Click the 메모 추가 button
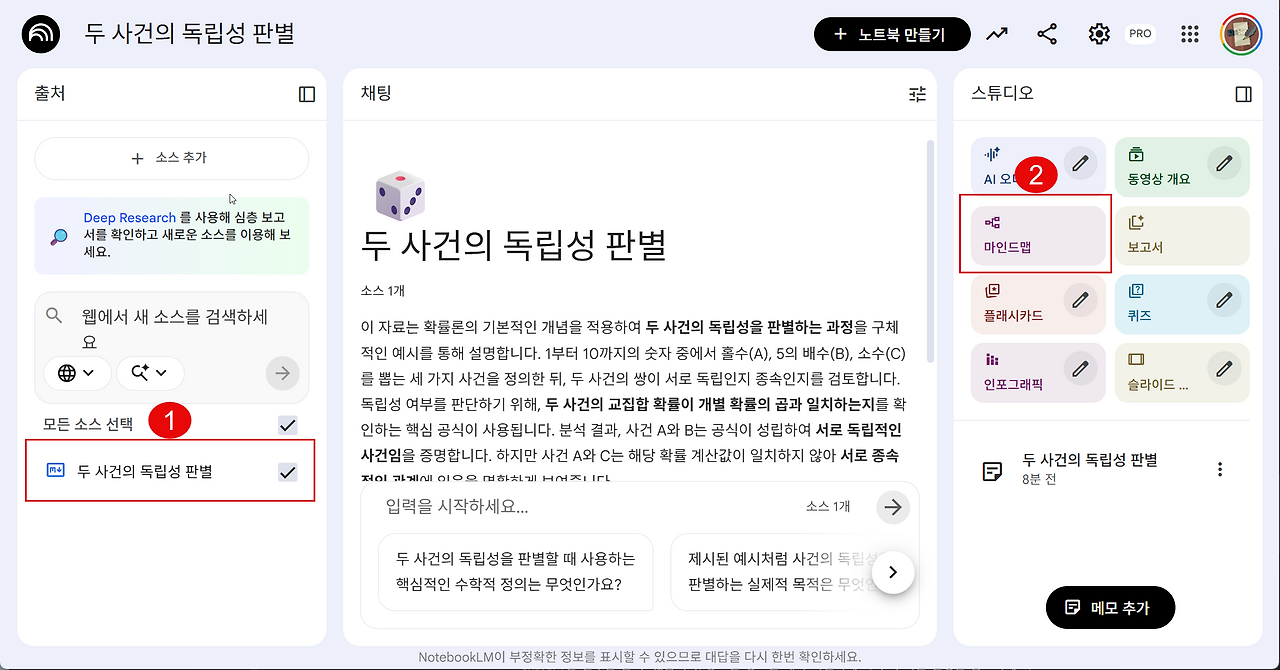 pos(1110,607)
